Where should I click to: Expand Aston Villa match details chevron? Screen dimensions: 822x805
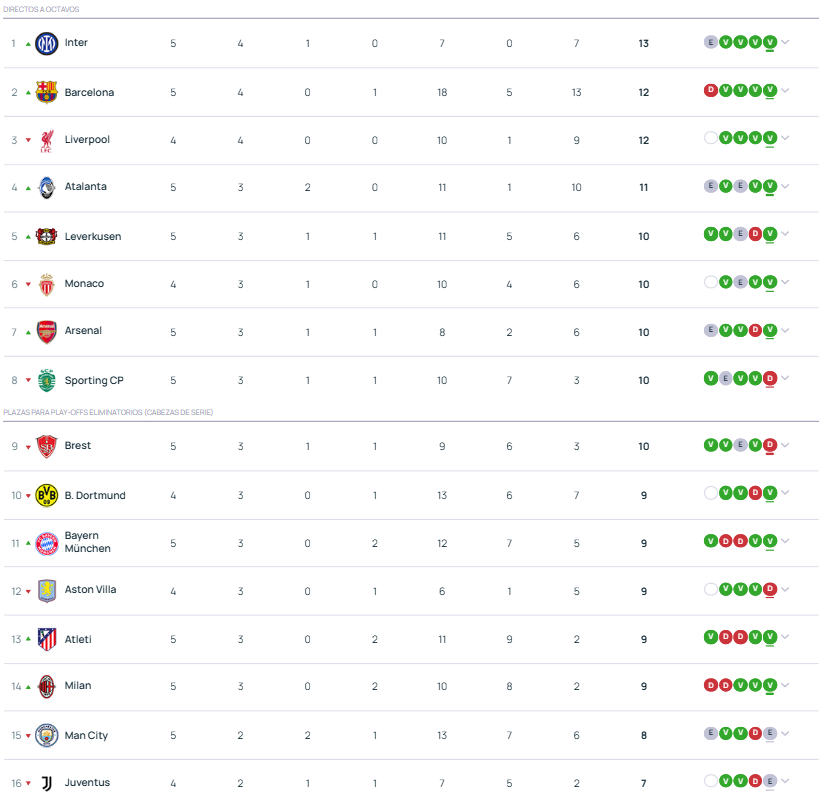click(785, 589)
